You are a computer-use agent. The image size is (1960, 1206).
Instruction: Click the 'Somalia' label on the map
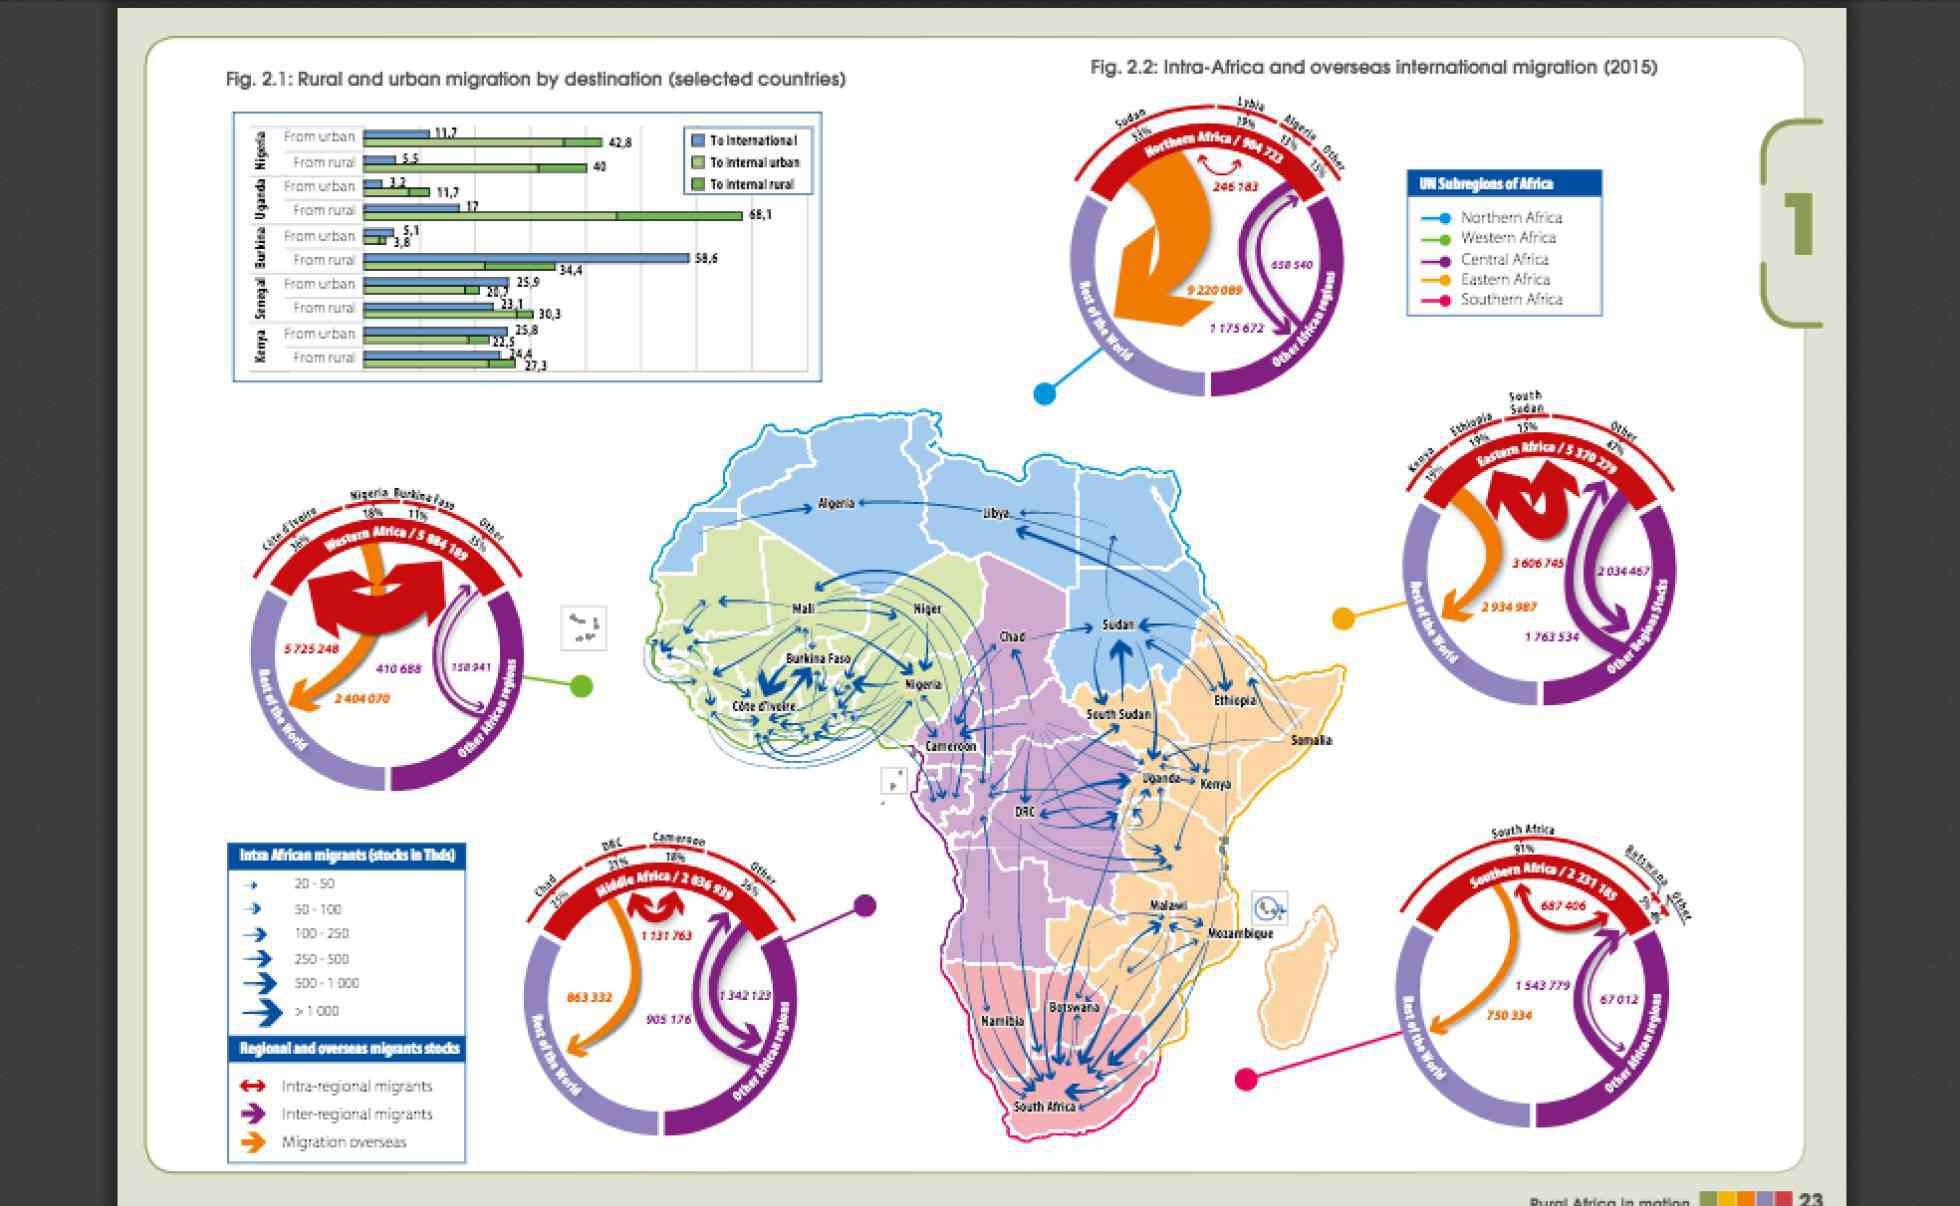click(x=1311, y=740)
